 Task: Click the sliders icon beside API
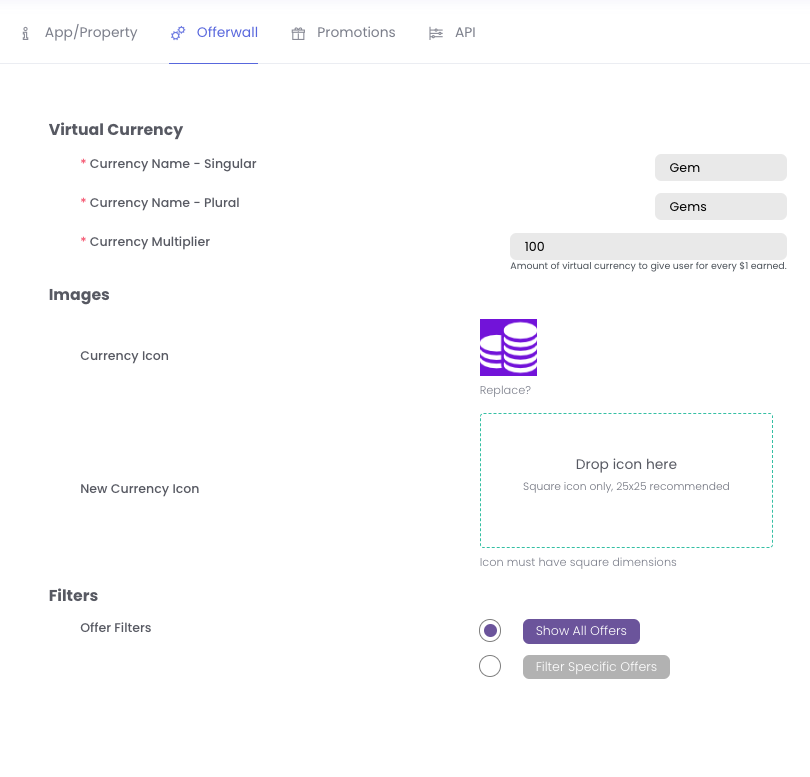coord(435,34)
